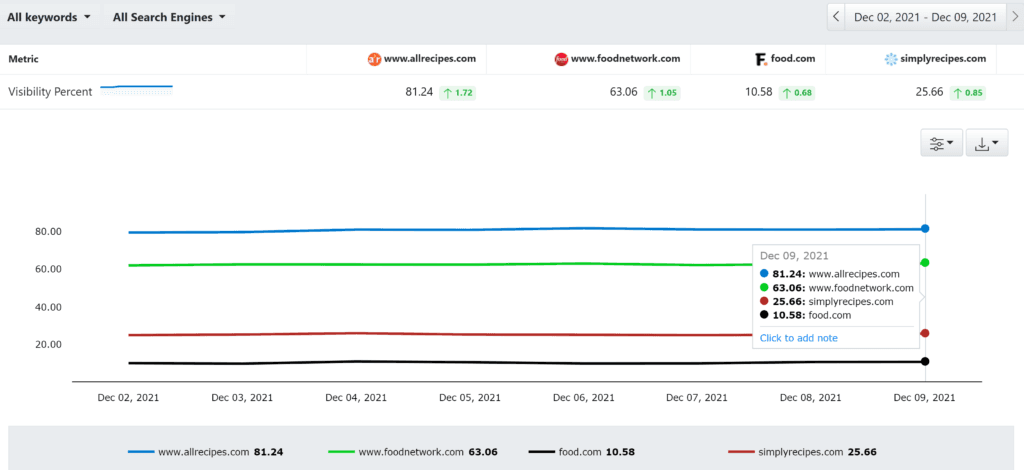Go to previous date range arrow
1024x470 pixels.
[x=836, y=18]
